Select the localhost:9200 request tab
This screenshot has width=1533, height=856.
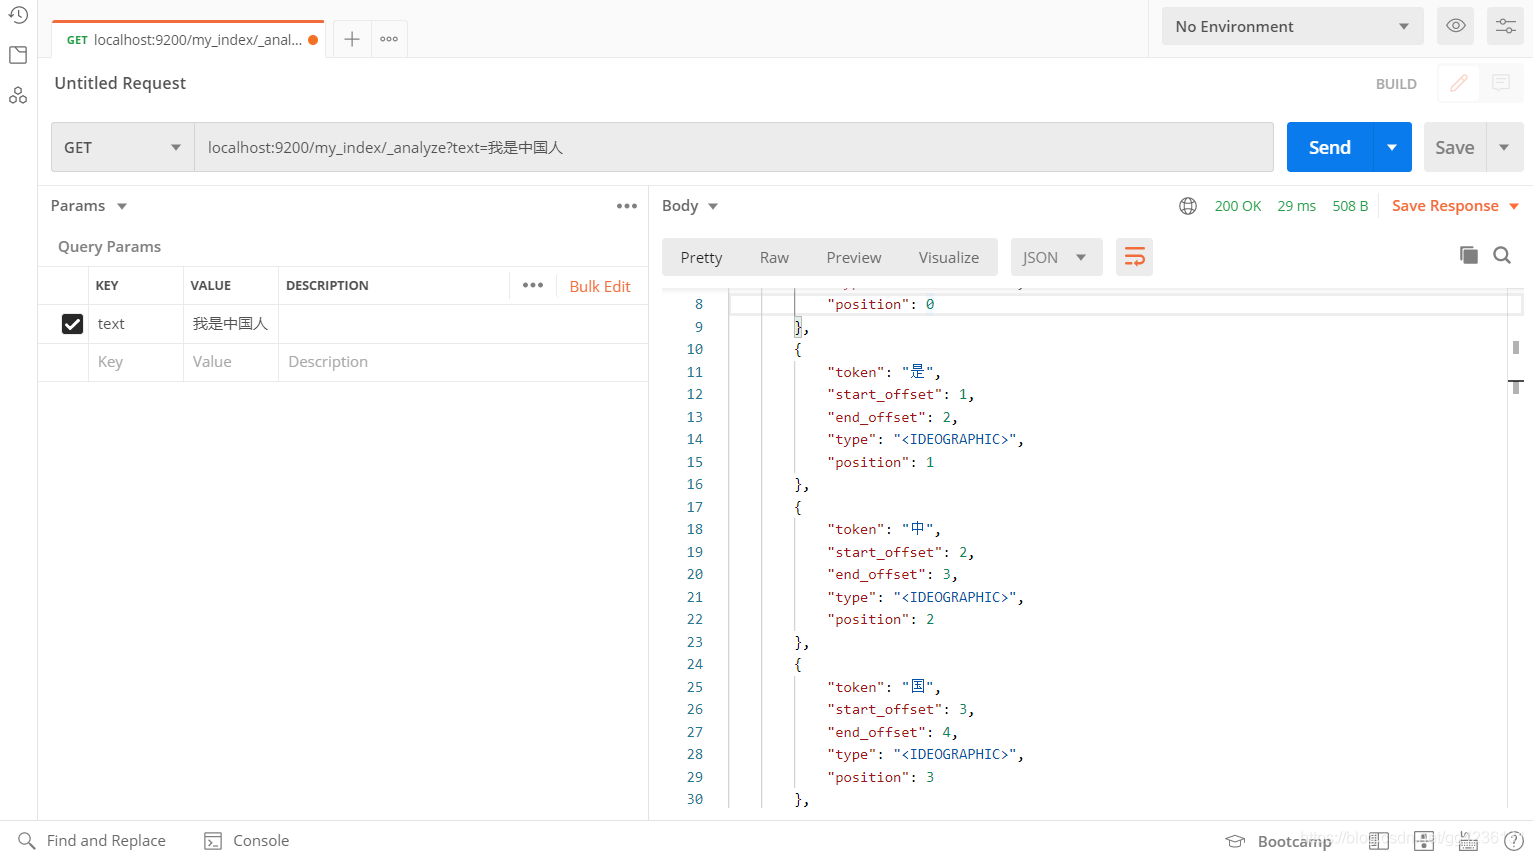pyautogui.click(x=188, y=40)
